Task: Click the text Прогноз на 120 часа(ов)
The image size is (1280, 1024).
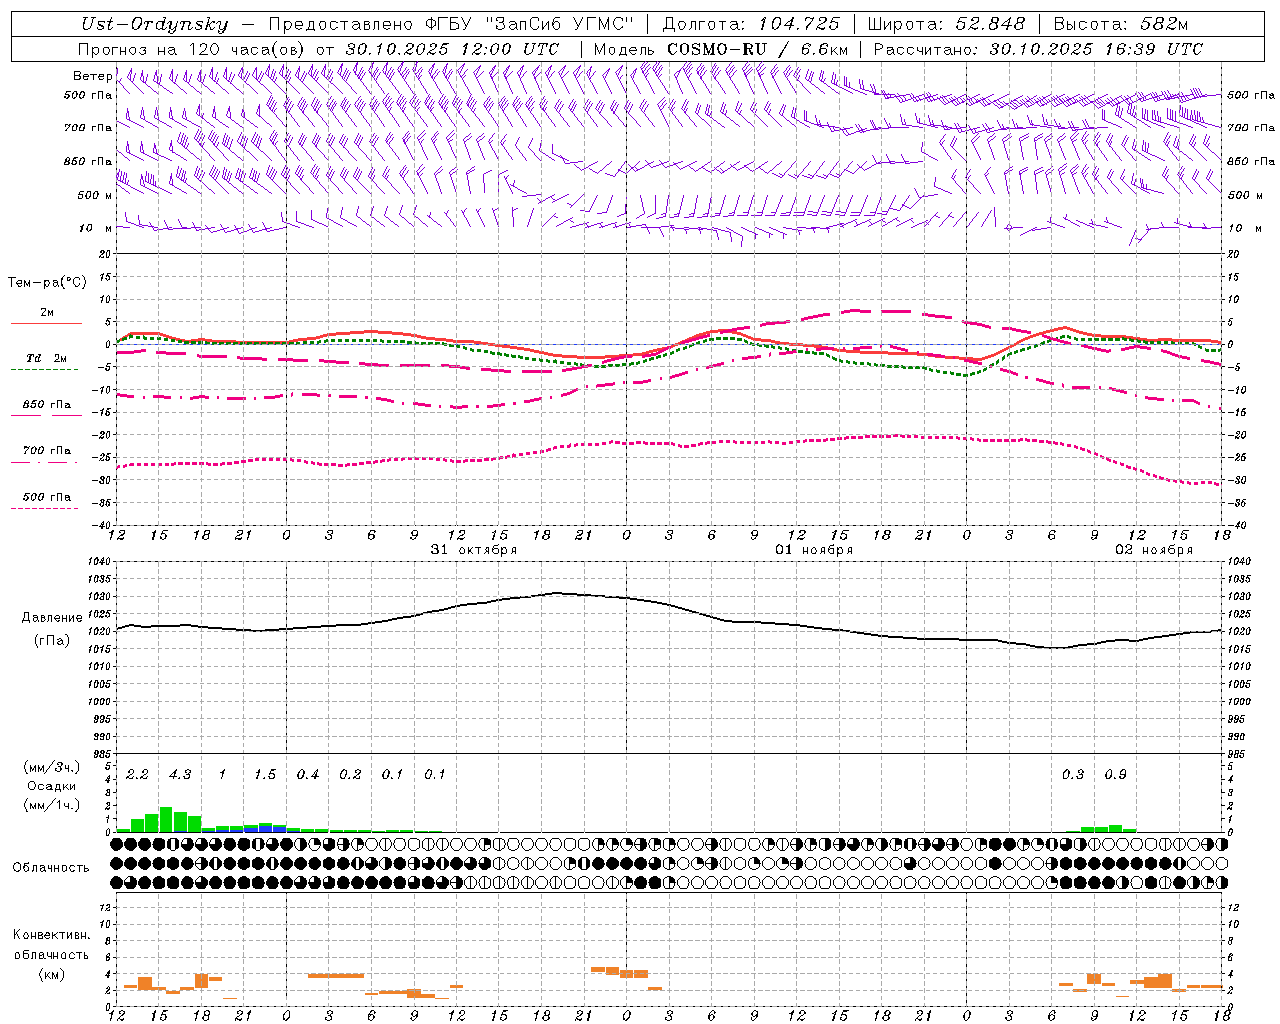Action: coord(191,49)
